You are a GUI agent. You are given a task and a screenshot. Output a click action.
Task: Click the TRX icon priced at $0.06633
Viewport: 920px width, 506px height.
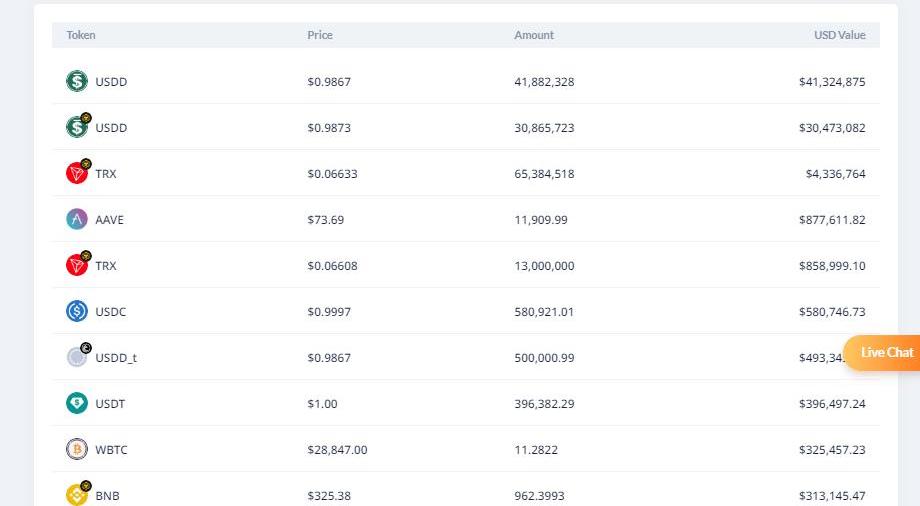77,174
